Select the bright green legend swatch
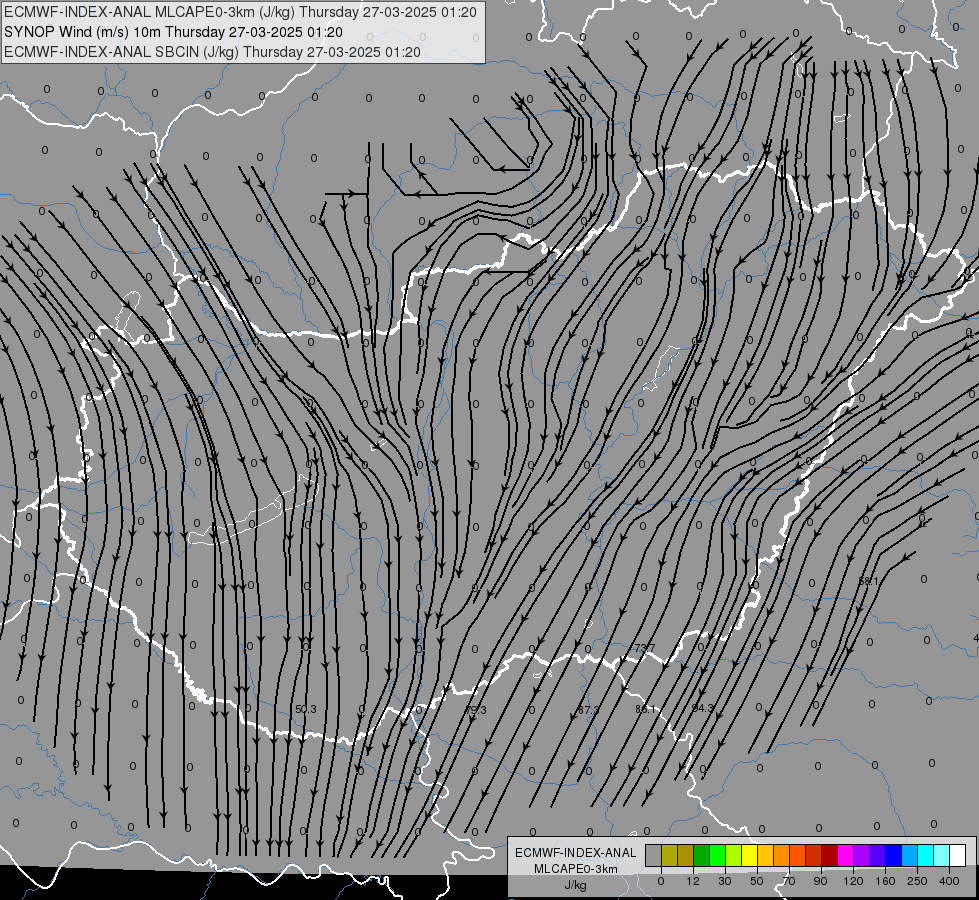Screen dimensions: 979x900 pos(717,856)
